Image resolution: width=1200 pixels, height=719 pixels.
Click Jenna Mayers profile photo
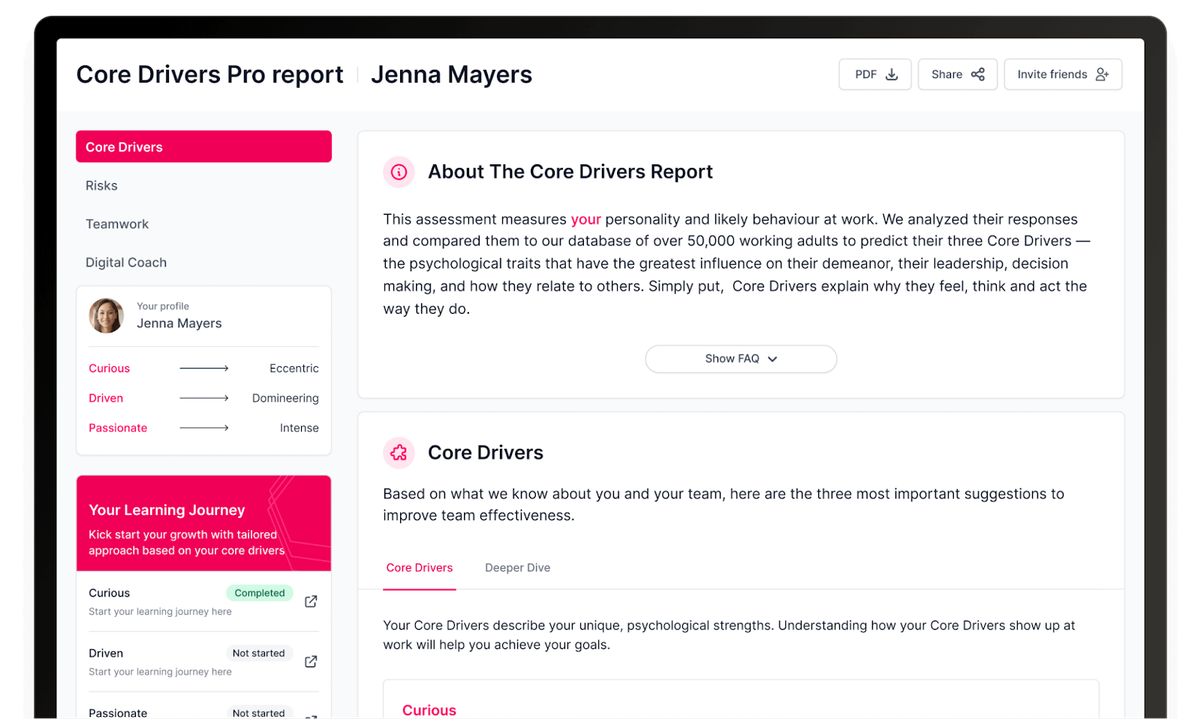point(106,316)
